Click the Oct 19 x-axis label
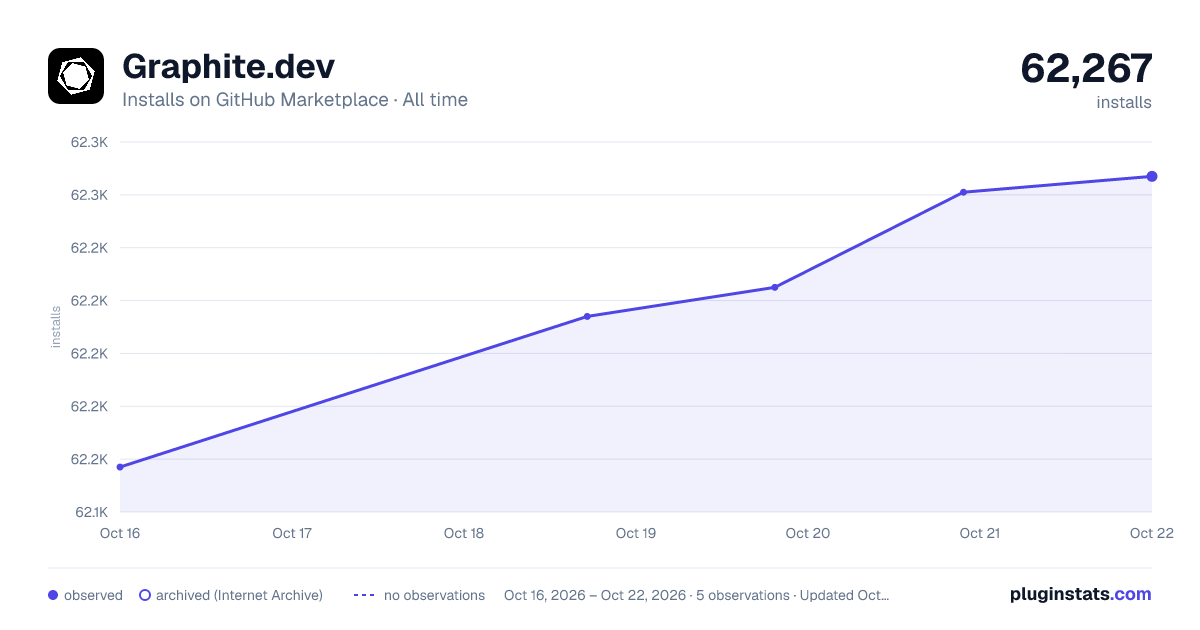This screenshot has height=630, width=1200. (x=636, y=533)
